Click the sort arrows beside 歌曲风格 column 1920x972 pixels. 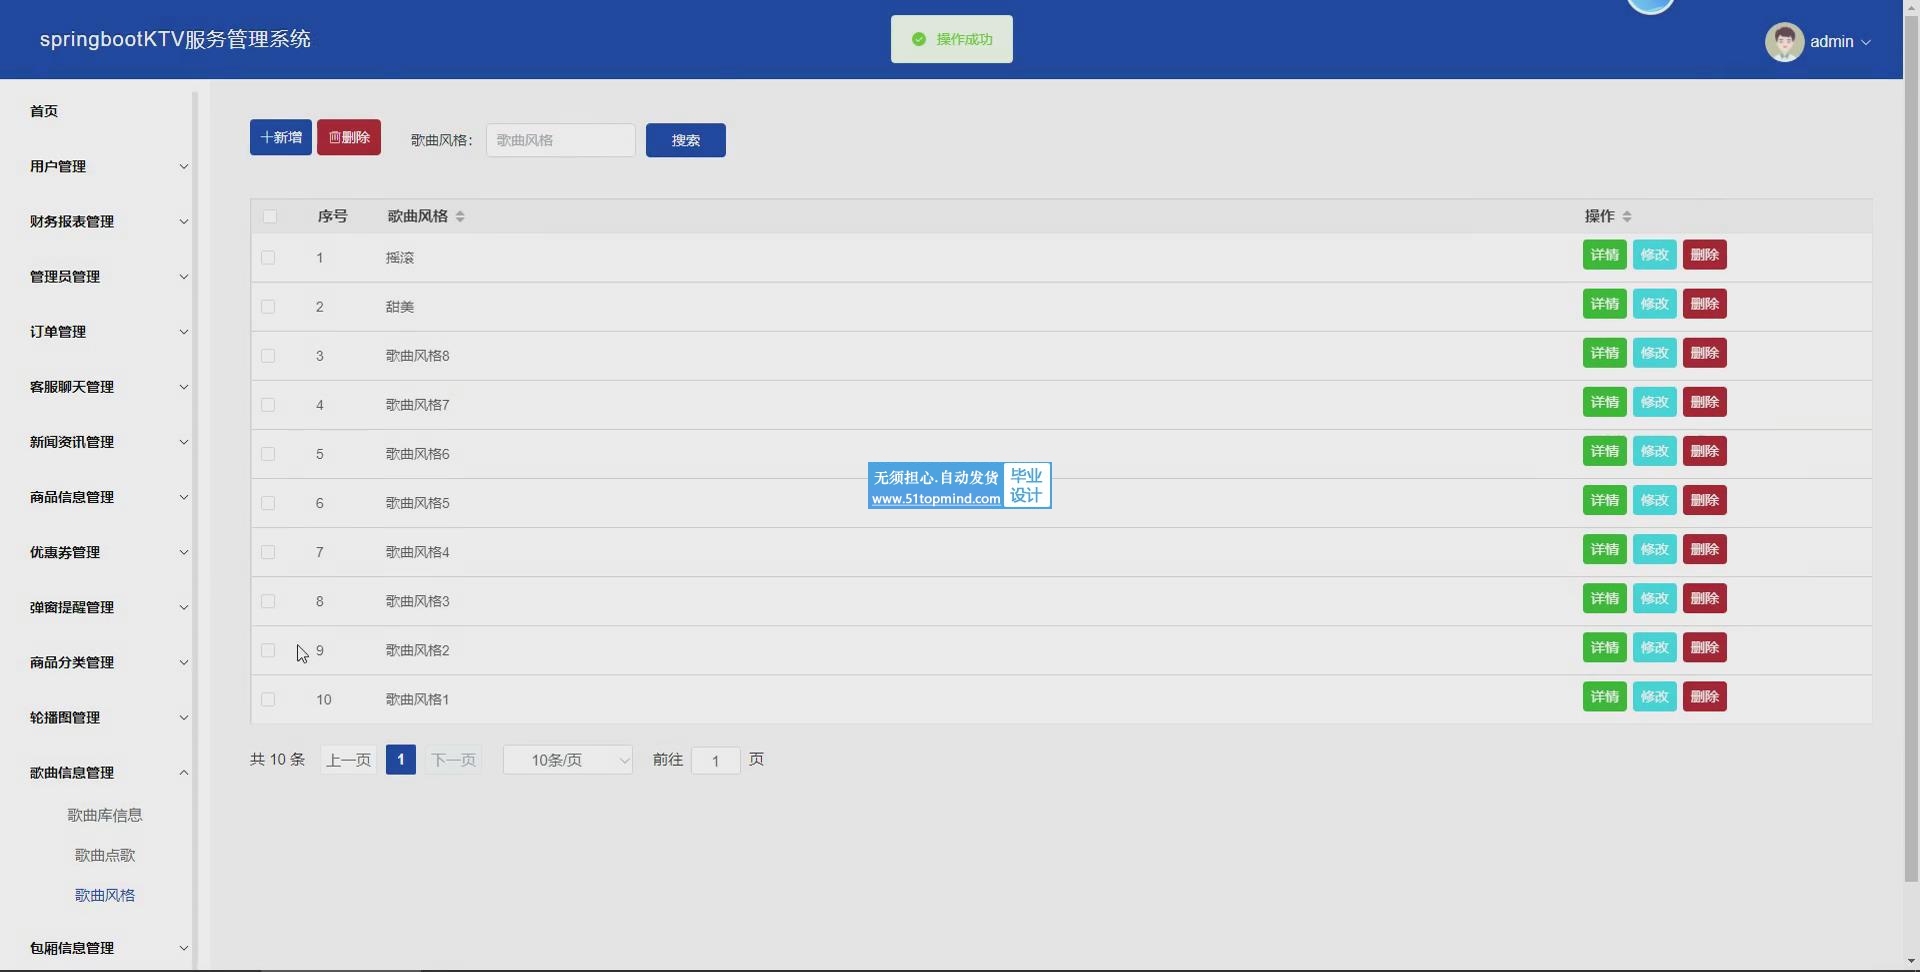(460, 216)
